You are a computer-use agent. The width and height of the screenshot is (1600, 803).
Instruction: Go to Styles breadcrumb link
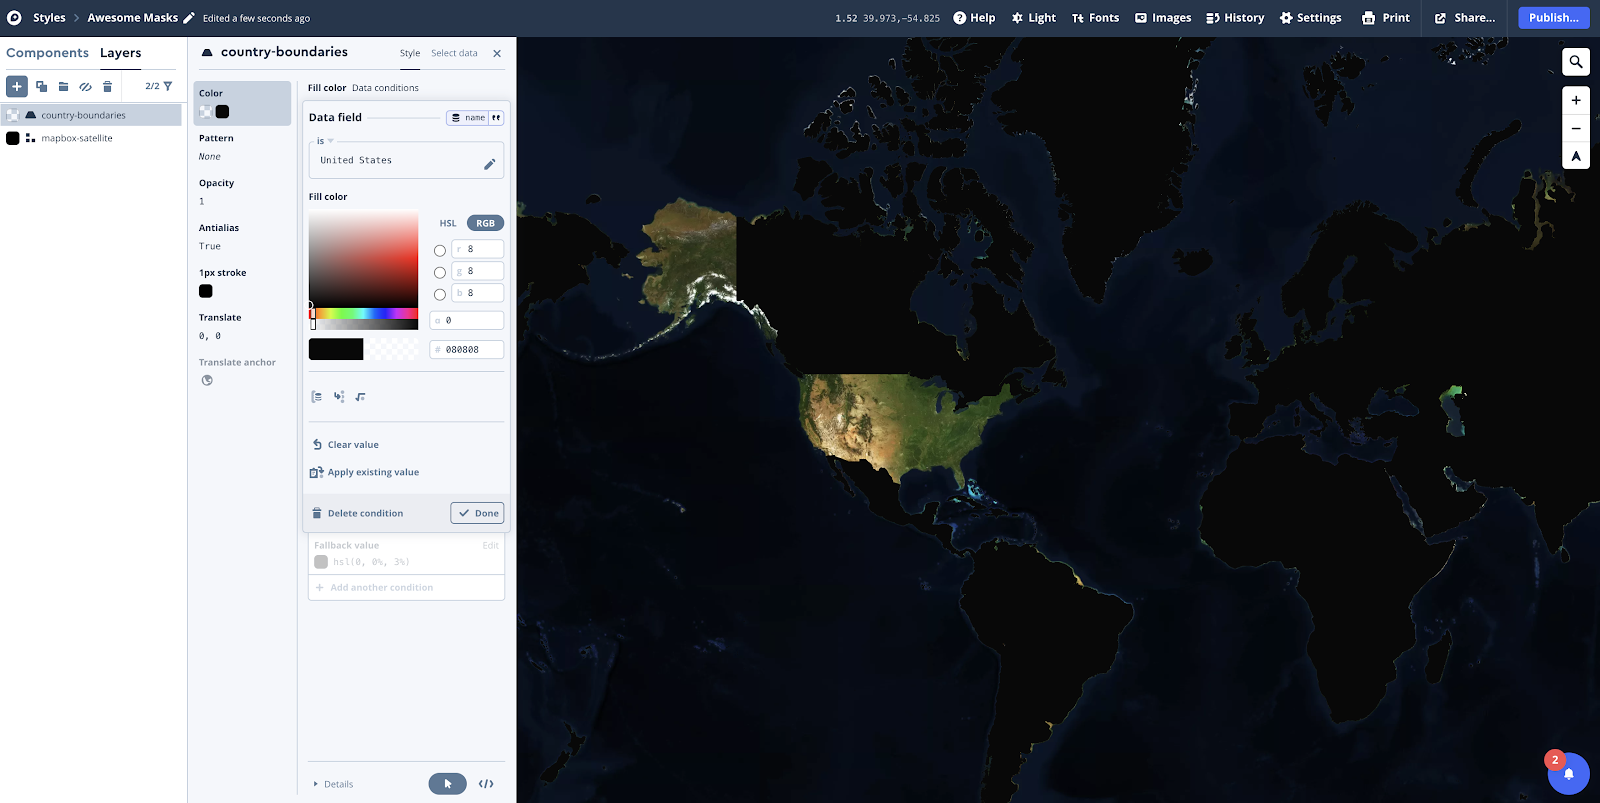49,18
